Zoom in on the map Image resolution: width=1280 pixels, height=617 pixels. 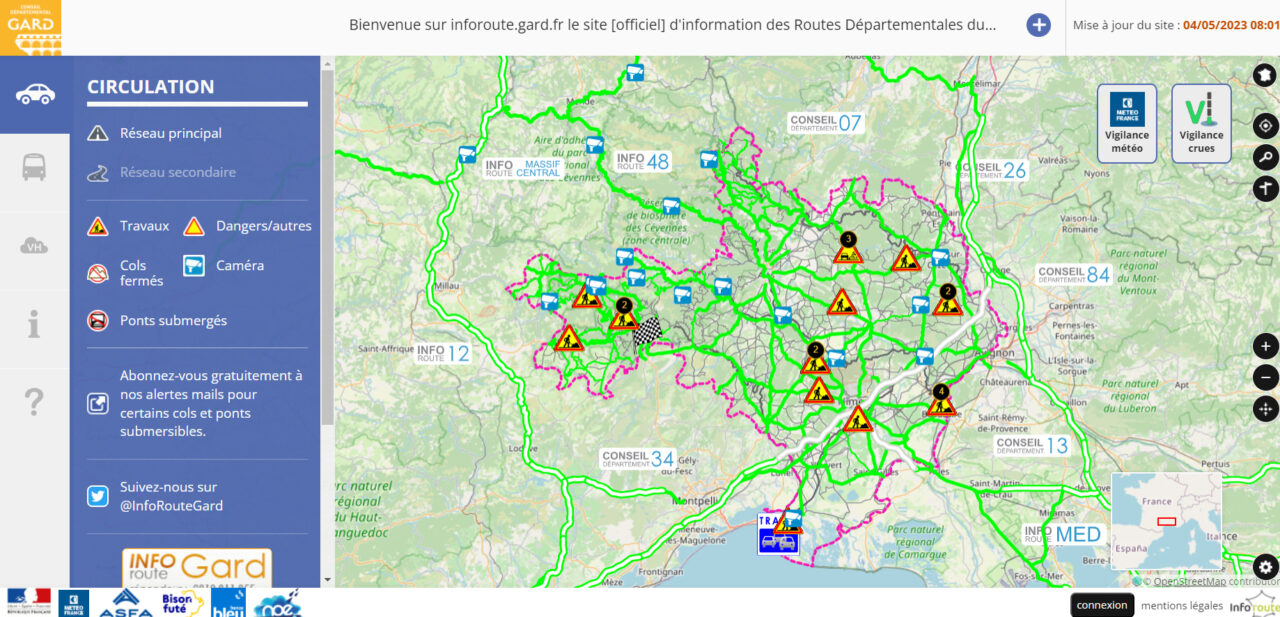point(1265,347)
